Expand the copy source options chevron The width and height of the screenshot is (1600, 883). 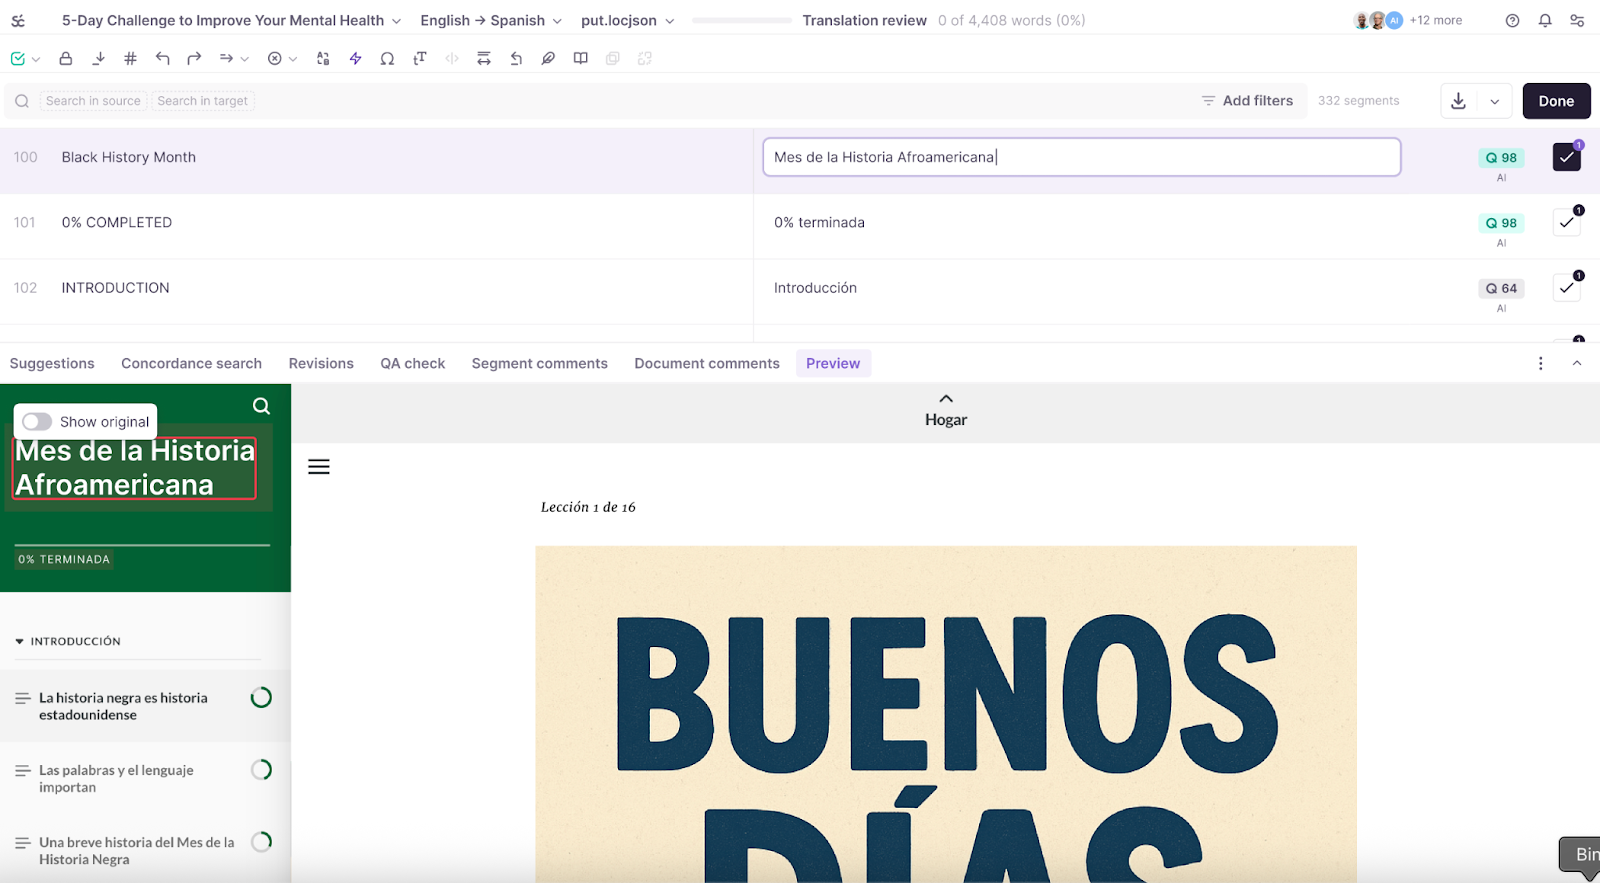coord(245,59)
